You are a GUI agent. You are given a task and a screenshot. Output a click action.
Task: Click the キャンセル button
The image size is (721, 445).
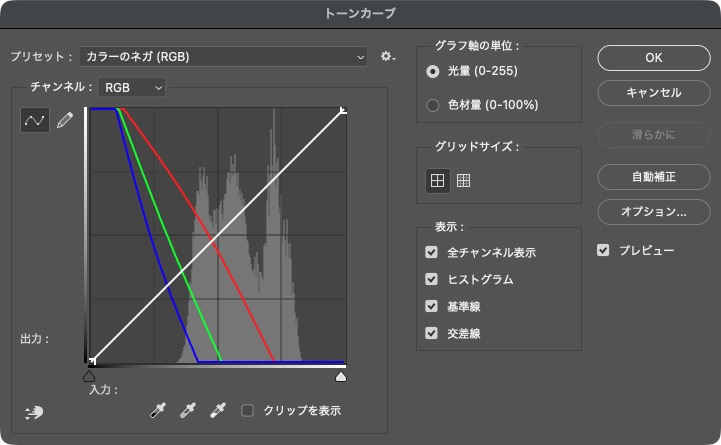click(x=653, y=93)
